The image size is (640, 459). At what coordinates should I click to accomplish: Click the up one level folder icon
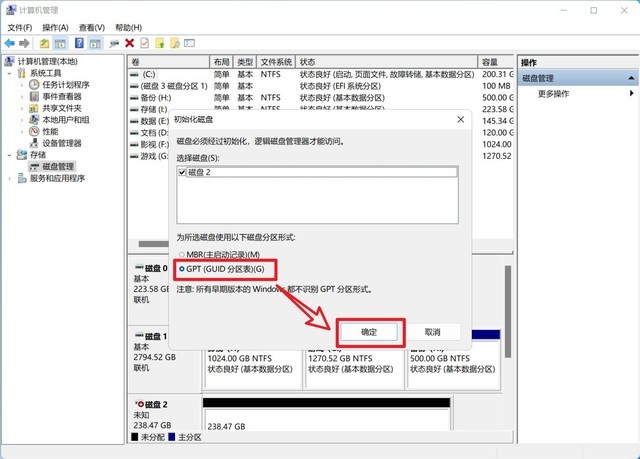point(45,43)
